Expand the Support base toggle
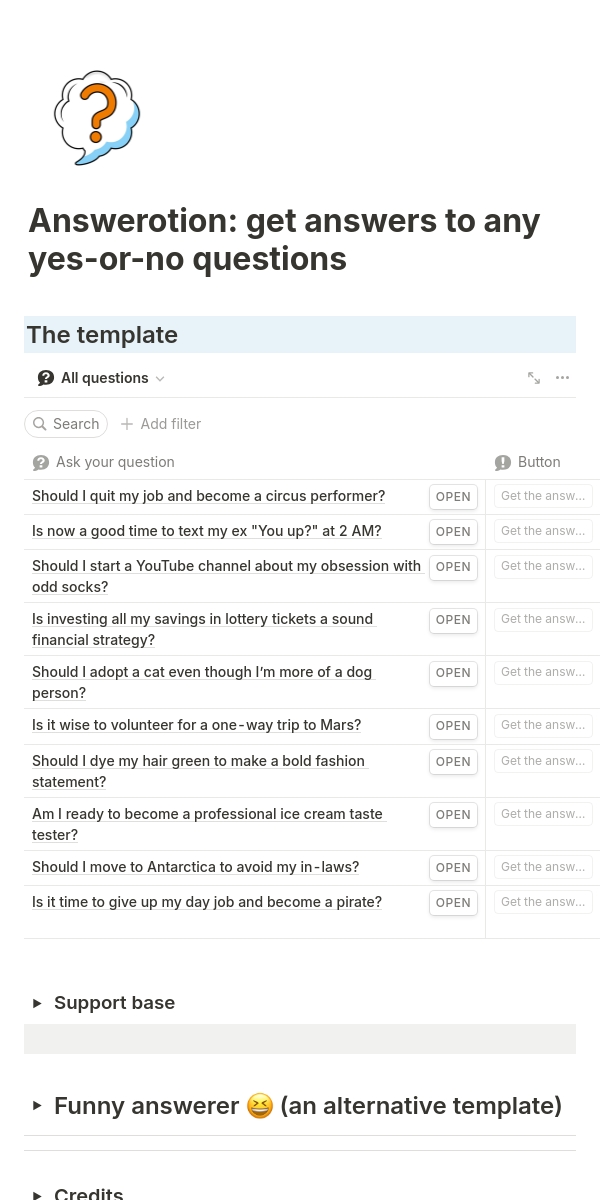The height and width of the screenshot is (1200, 600). tap(37, 1003)
